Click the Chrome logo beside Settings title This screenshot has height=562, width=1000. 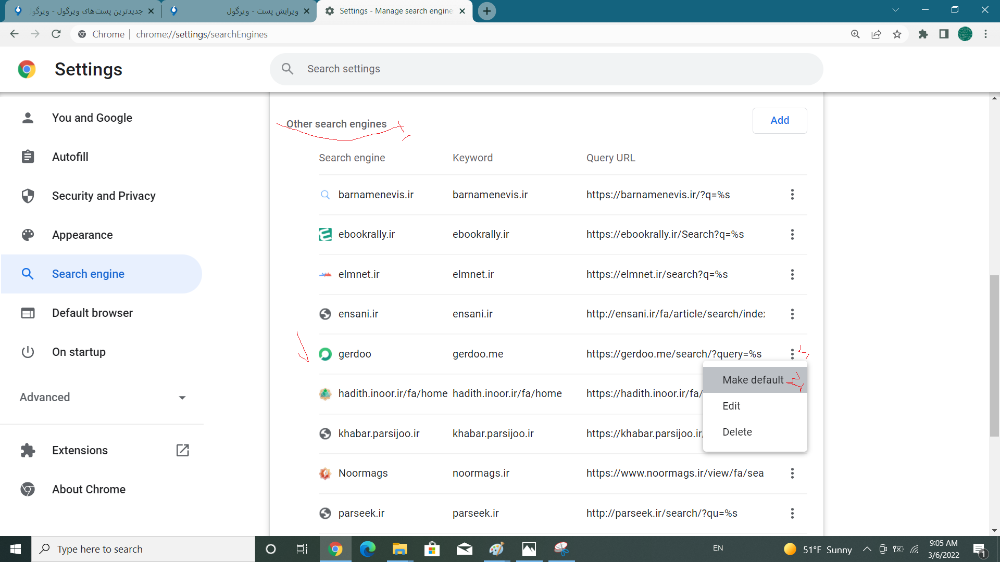(x=27, y=69)
